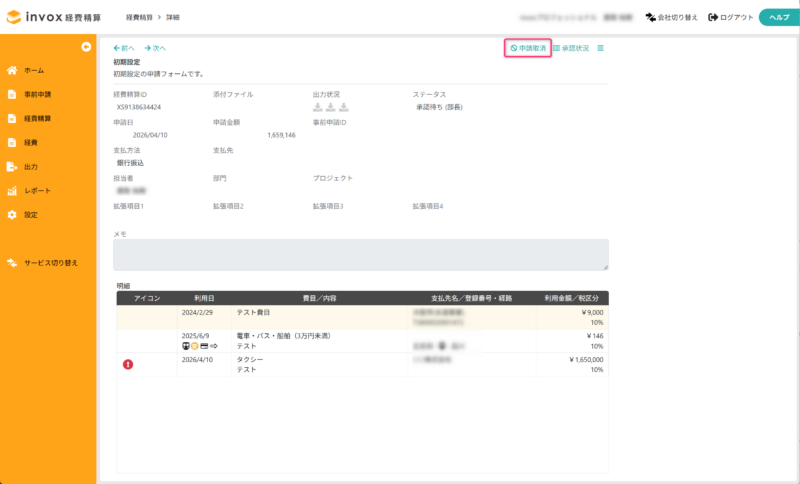Click the 利用日 column header
This screenshot has height=484, width=800.
204,298
